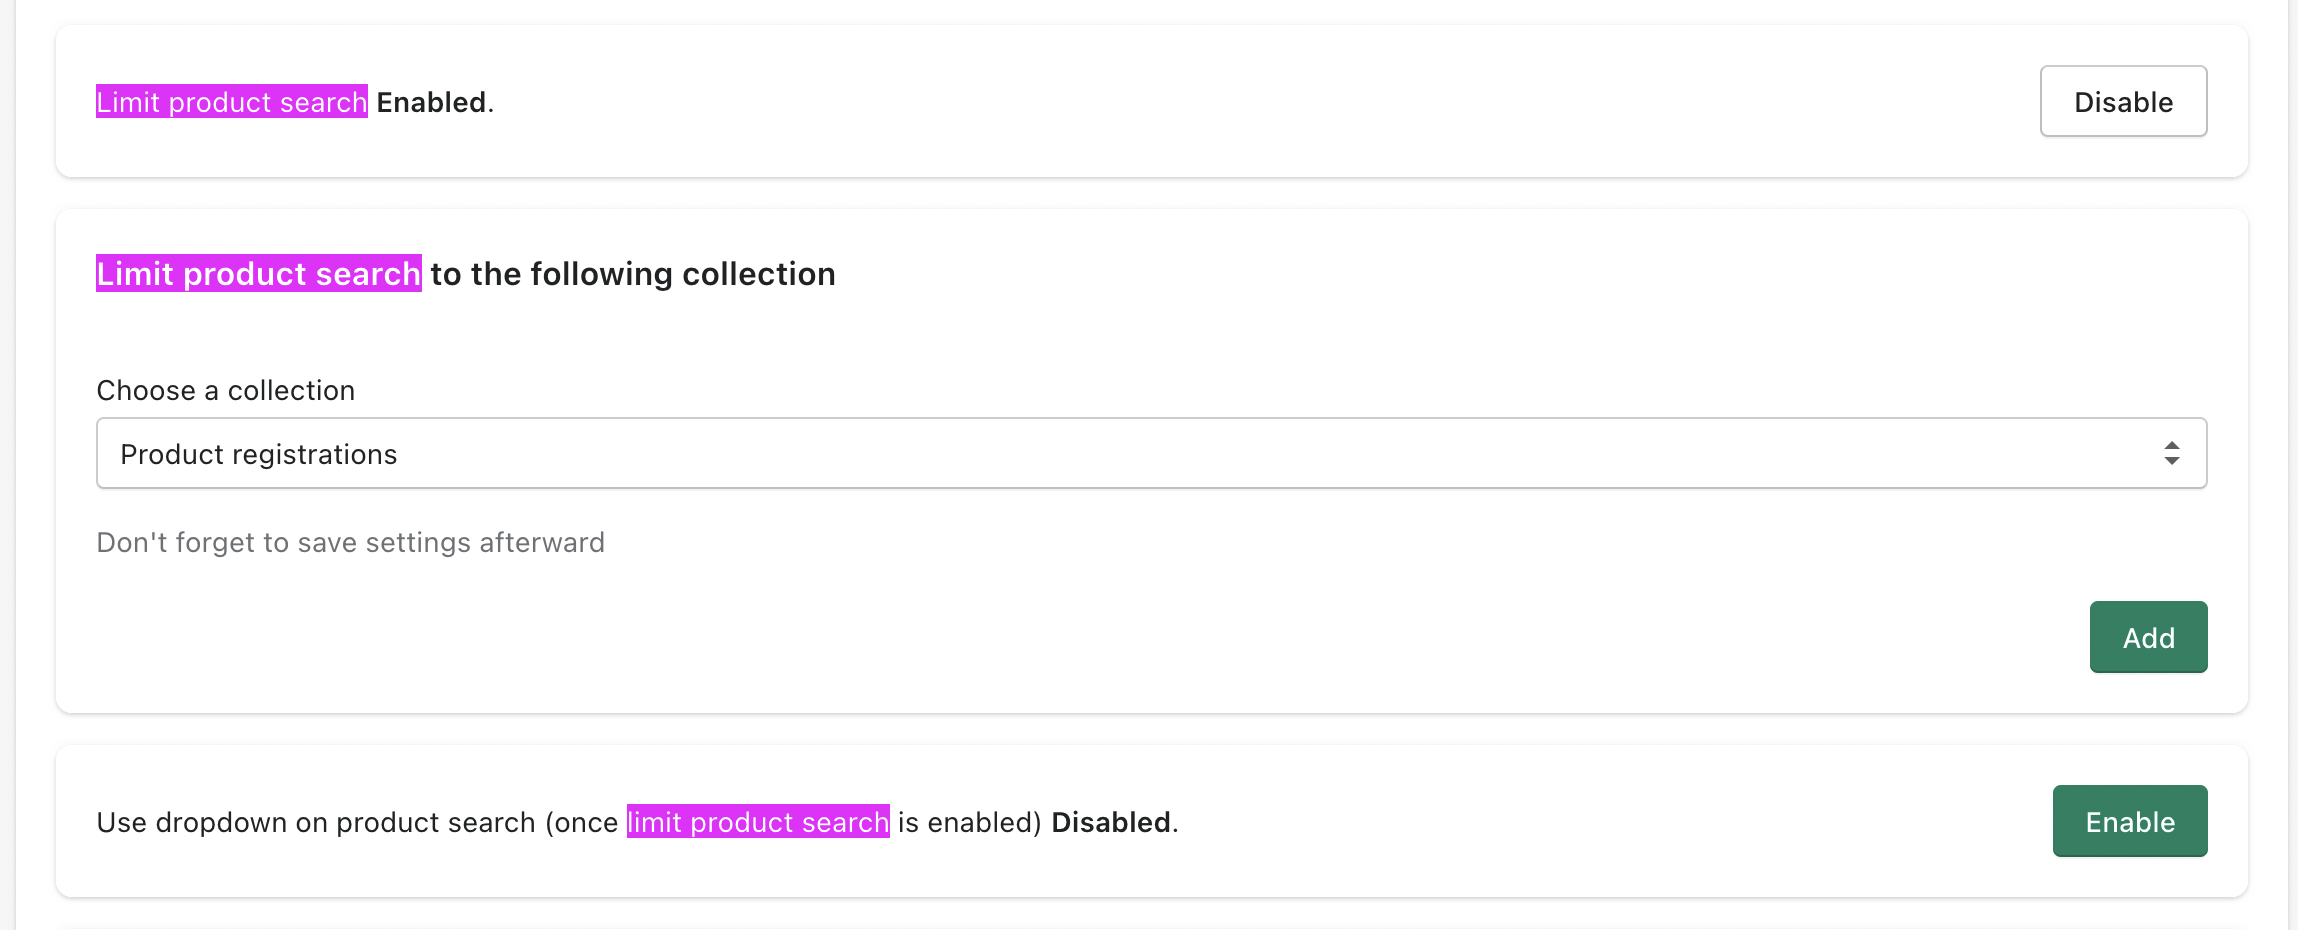Click highlighted 'limit product search' in bottom card

coord(758,823)
